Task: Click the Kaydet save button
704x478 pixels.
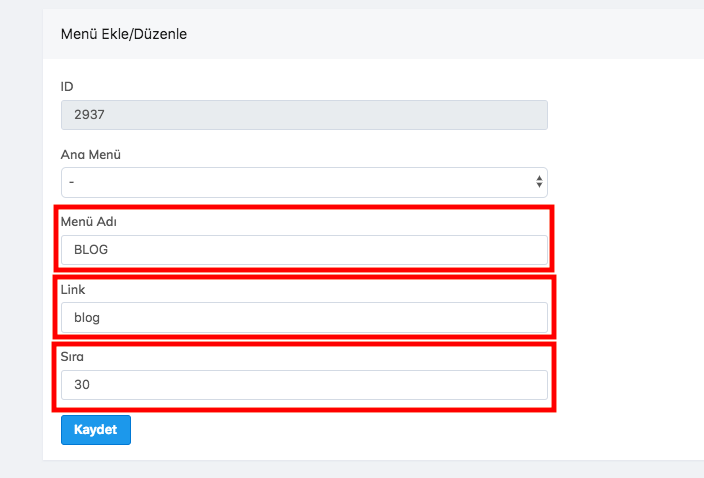Action: 95,430
